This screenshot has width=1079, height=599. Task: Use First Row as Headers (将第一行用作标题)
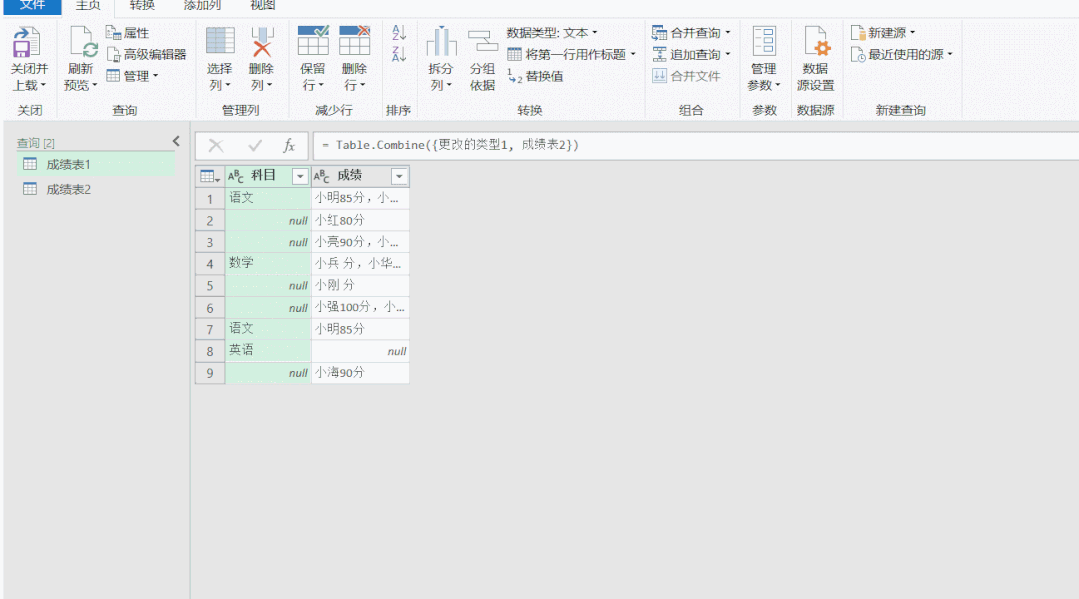pos(571,54)
